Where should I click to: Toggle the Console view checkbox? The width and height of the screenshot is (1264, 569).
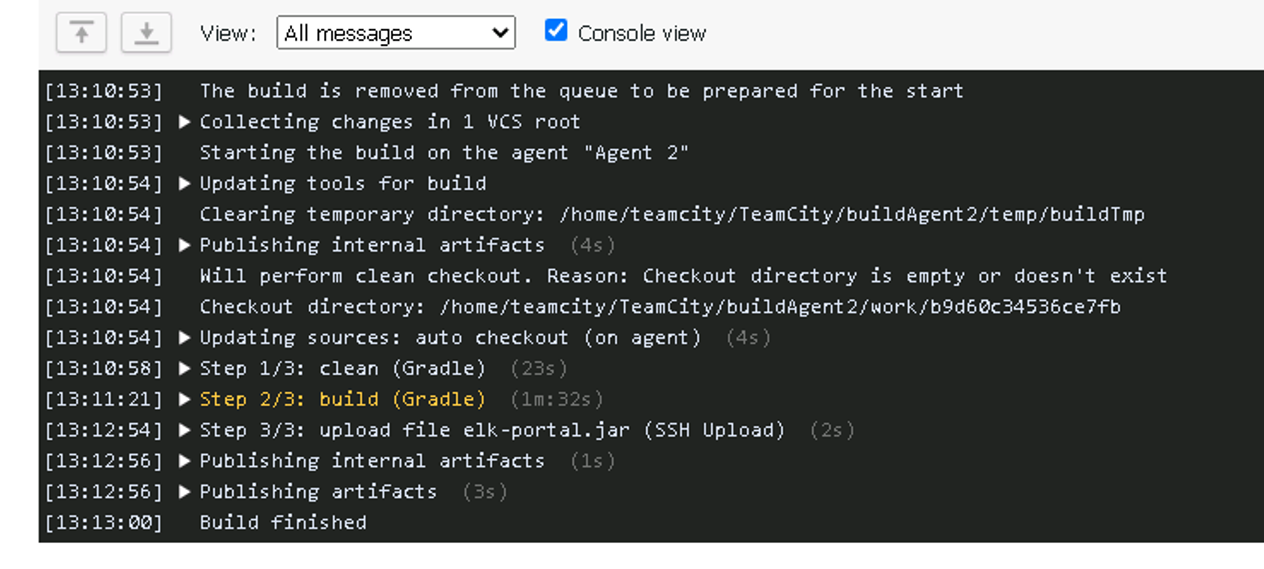coord(556,31)
